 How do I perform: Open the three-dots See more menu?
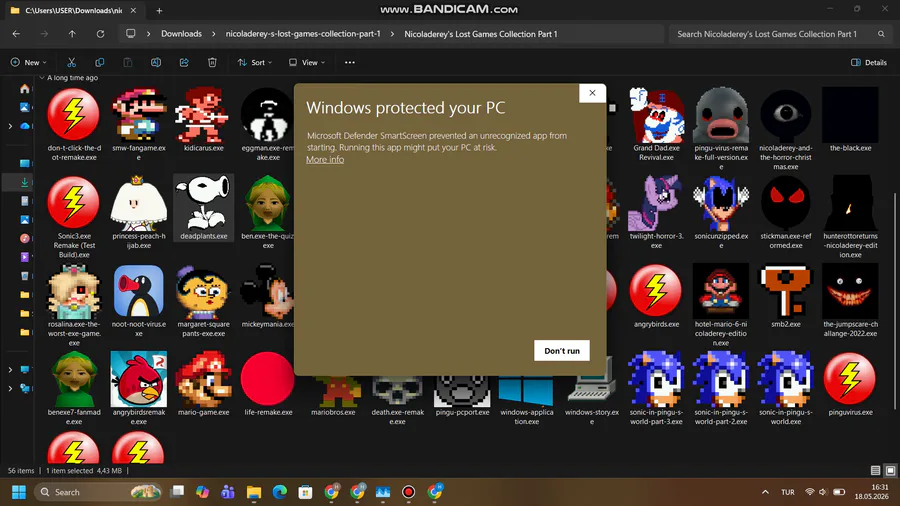350,63
